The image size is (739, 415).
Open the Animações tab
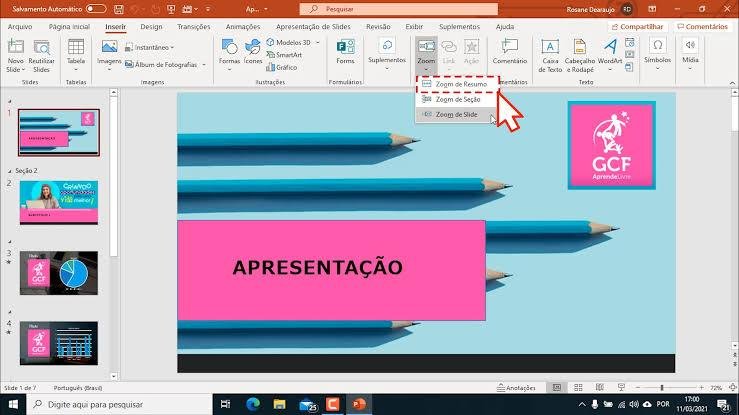[243, 27]
